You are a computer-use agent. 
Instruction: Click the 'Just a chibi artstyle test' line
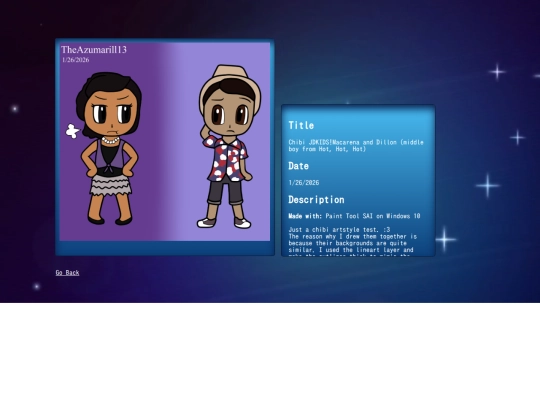(x=339, y=229)
